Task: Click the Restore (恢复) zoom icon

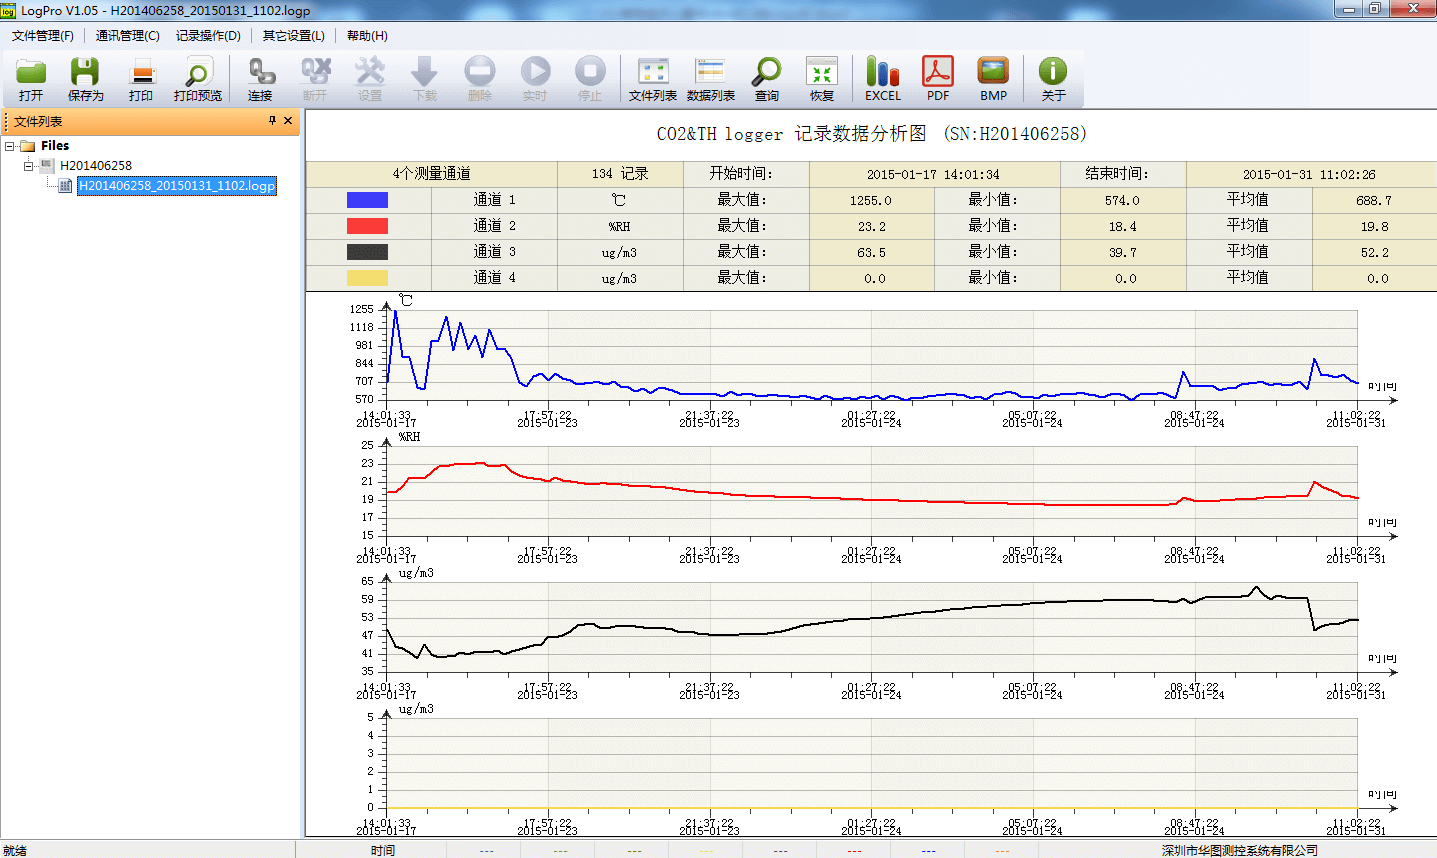Action: 821,78
